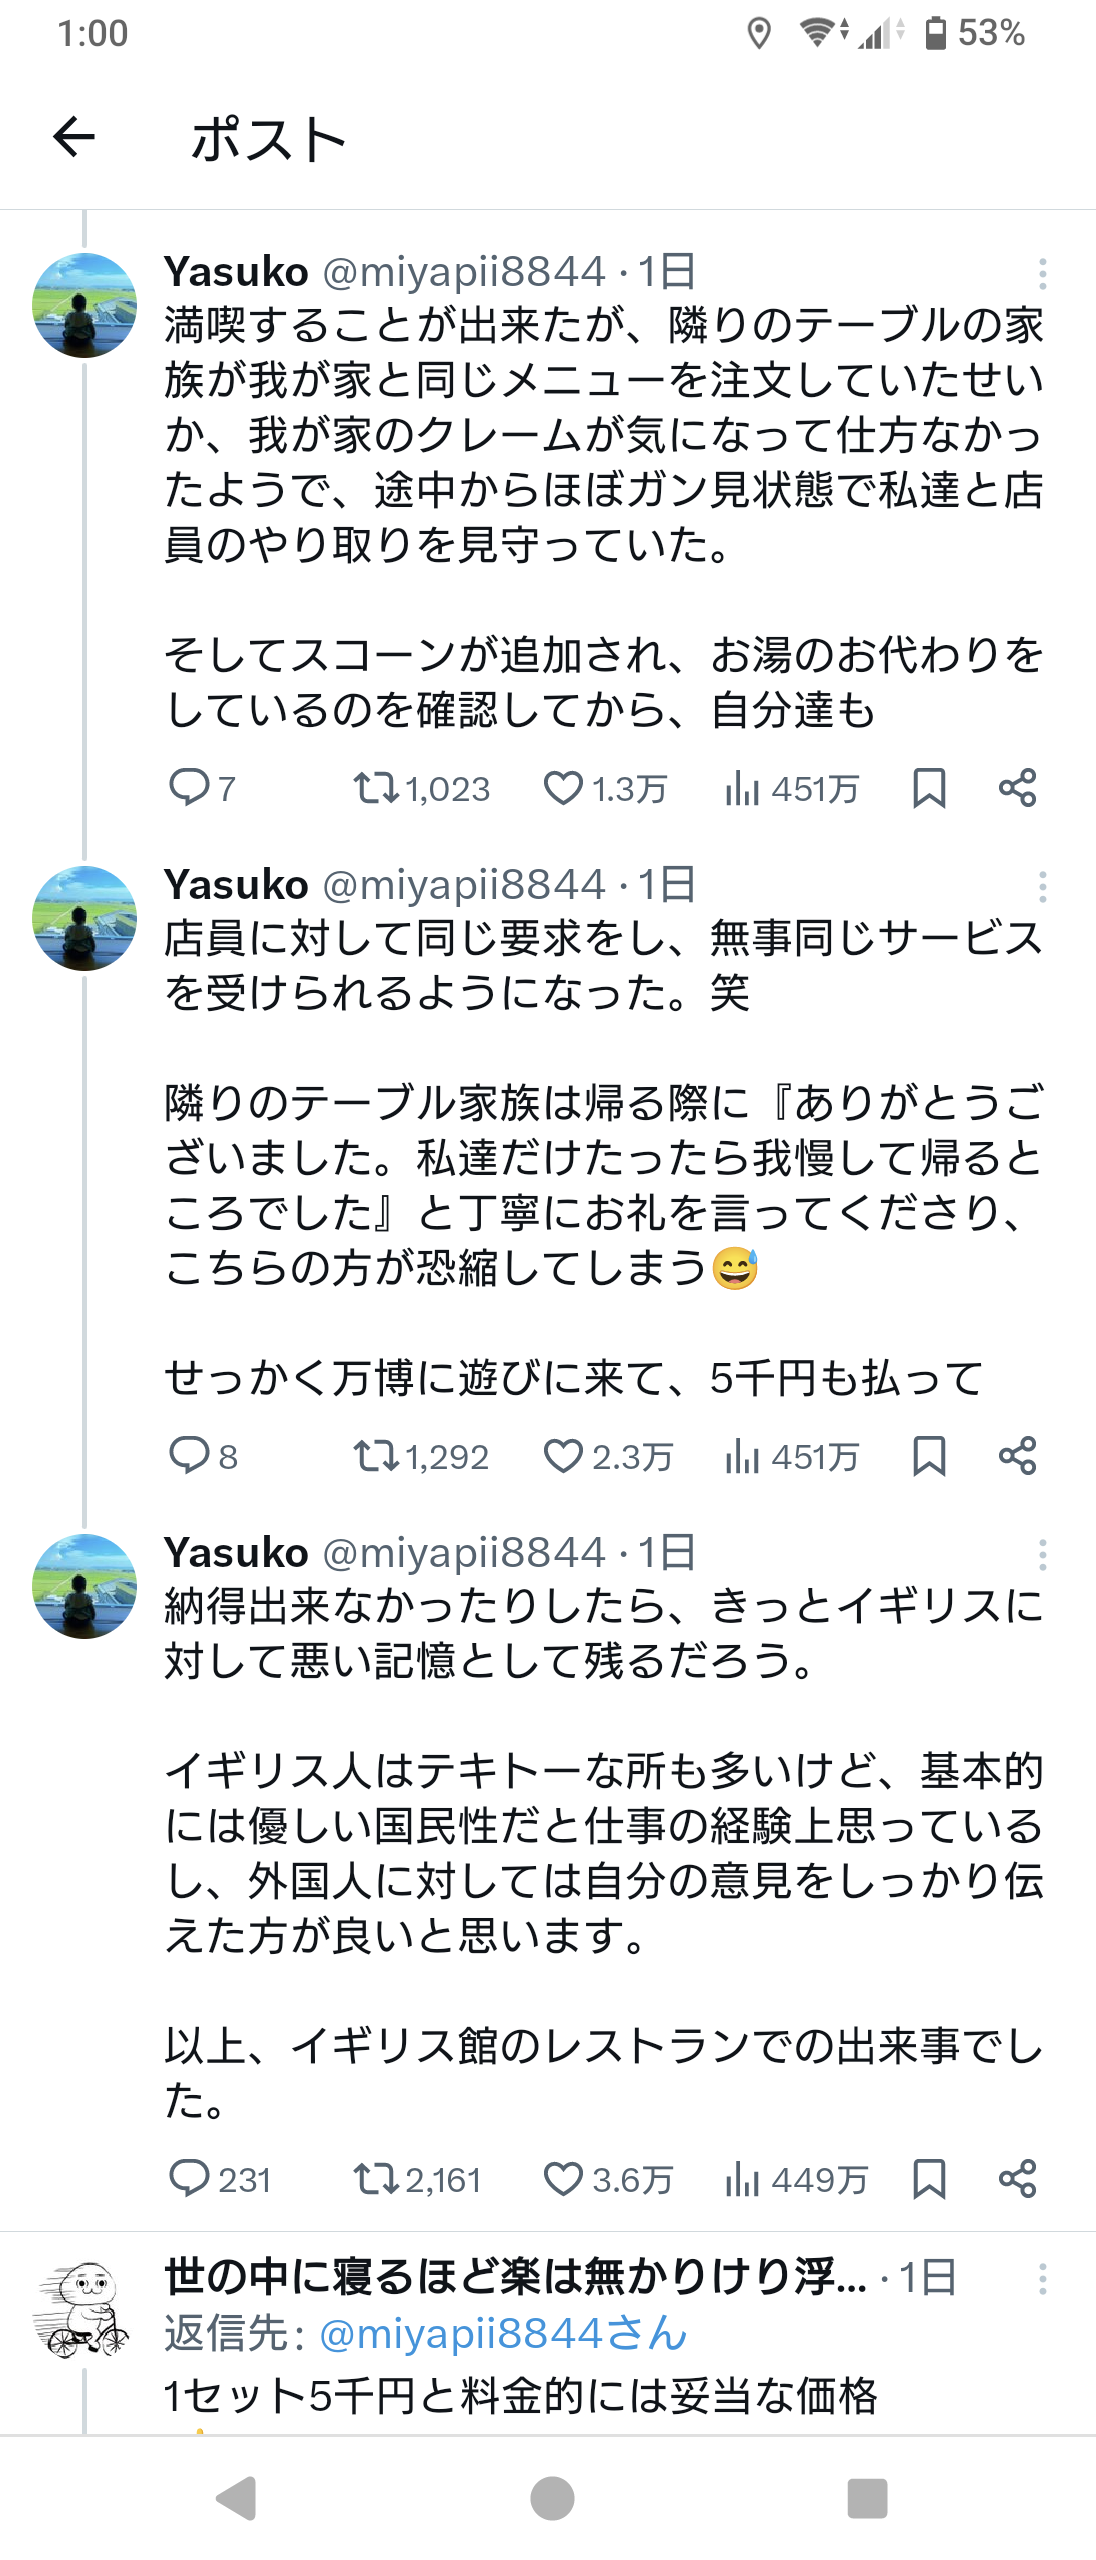Open the @miyapii8844さん reply-to link
The height and width of the screenshot is (2560, 1096).
point(503,2334)
